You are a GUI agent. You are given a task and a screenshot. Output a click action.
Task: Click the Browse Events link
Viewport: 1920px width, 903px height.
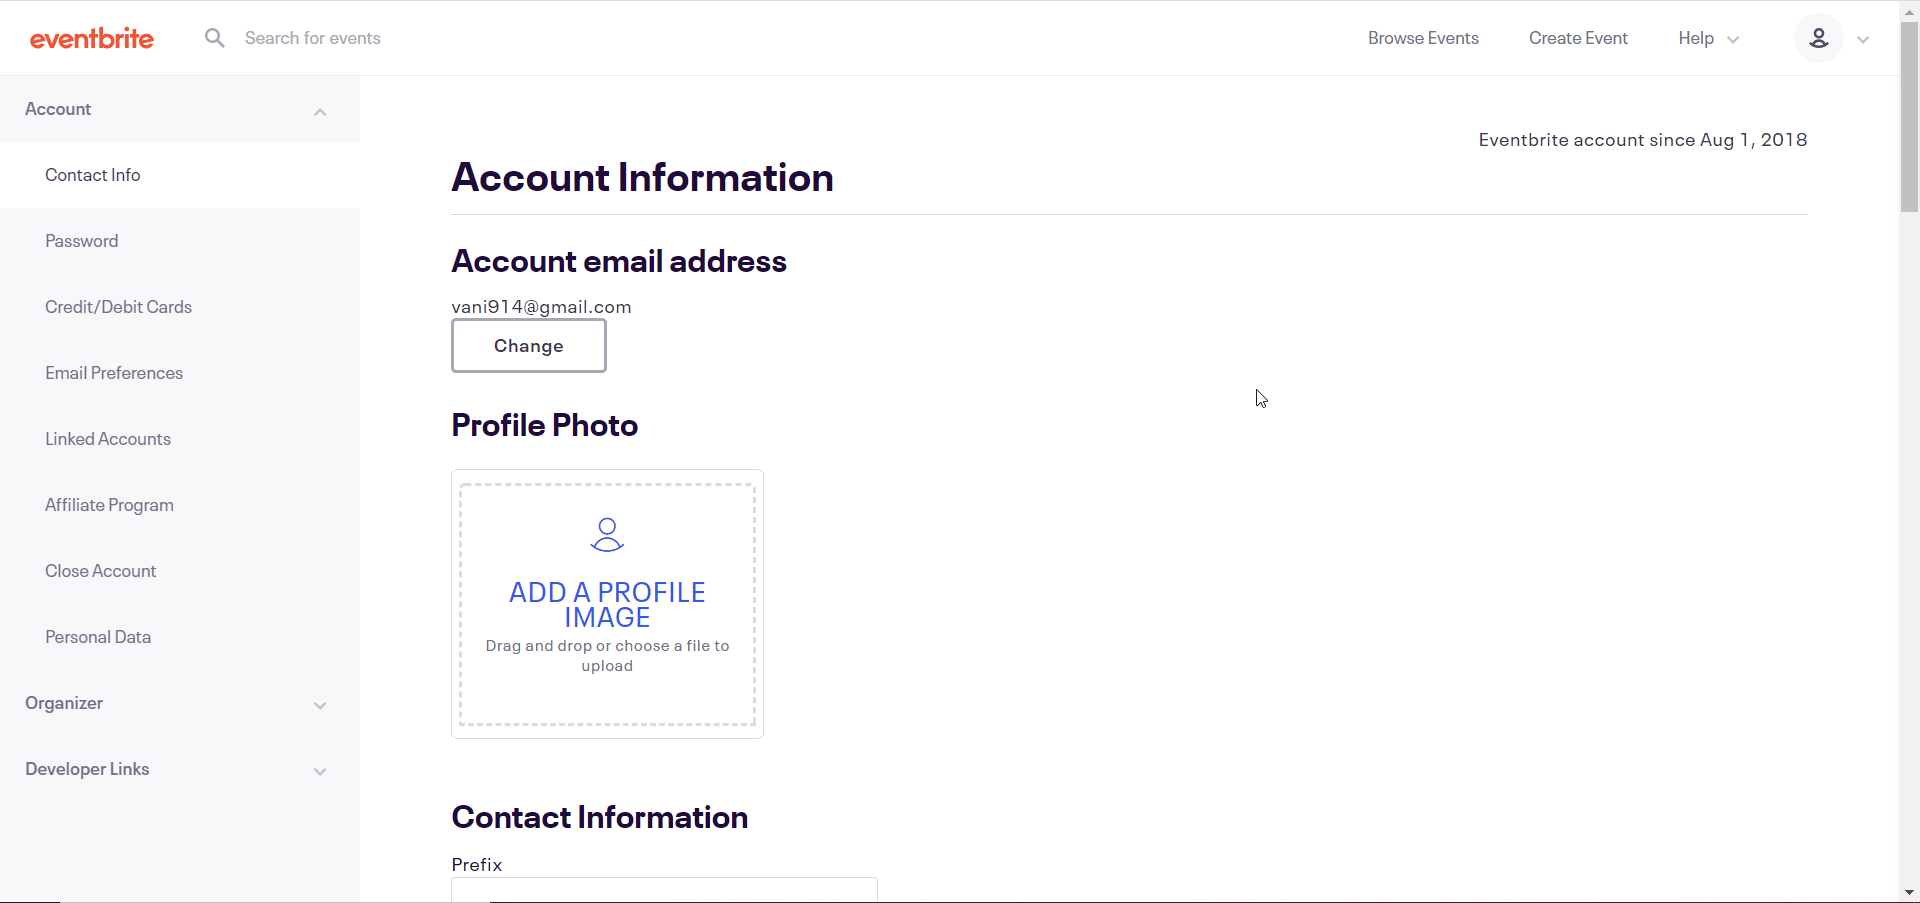point(1423,38)
